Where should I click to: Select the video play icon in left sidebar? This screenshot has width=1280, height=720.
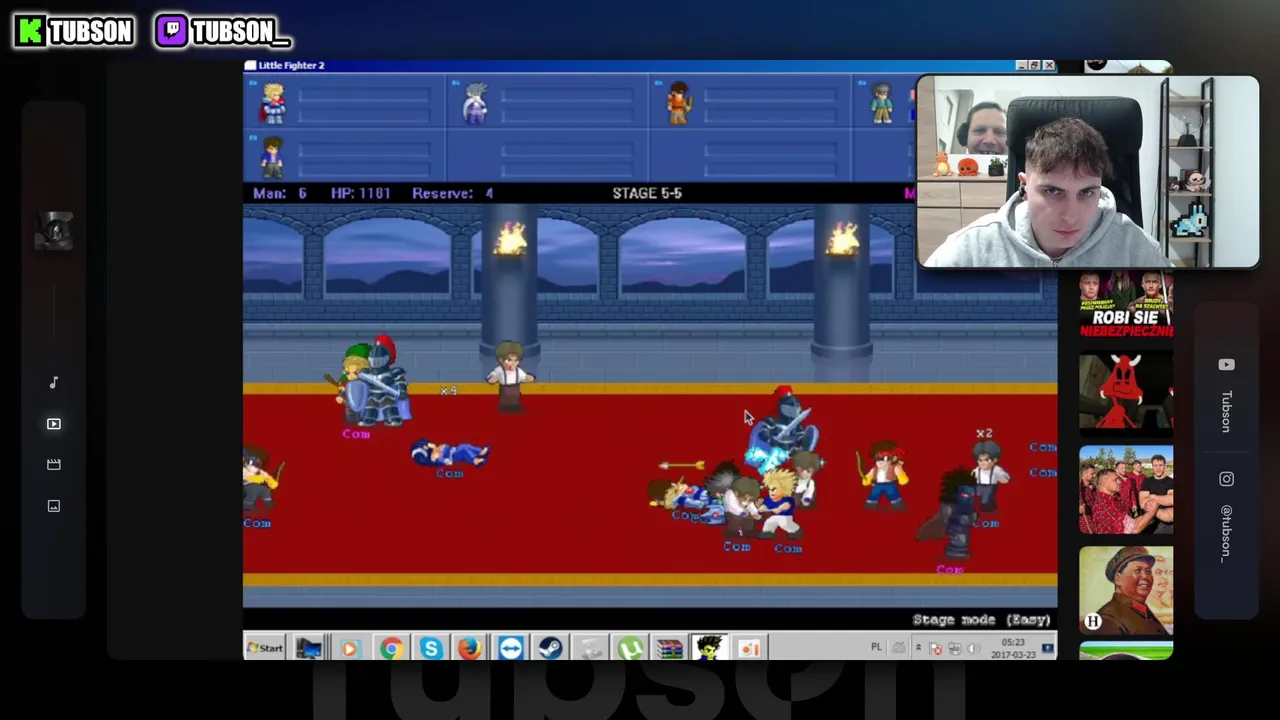coord(54,424)
